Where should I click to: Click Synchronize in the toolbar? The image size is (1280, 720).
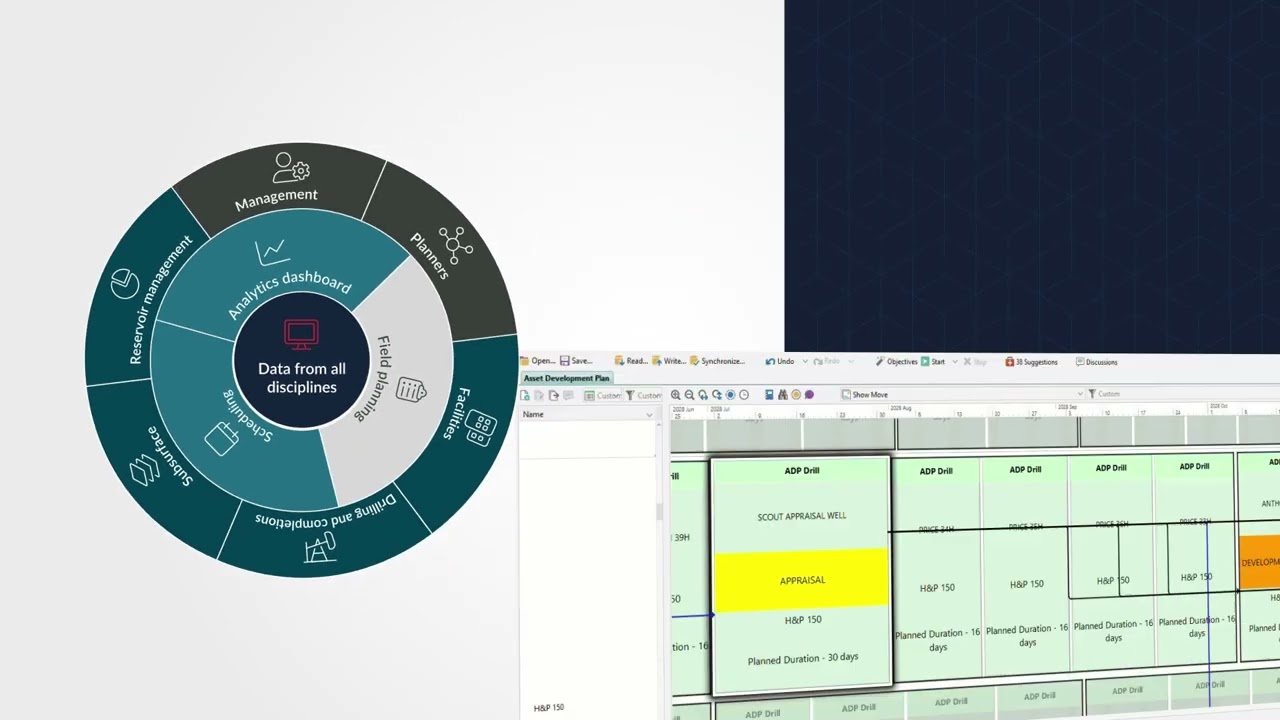tap(717, 361)
